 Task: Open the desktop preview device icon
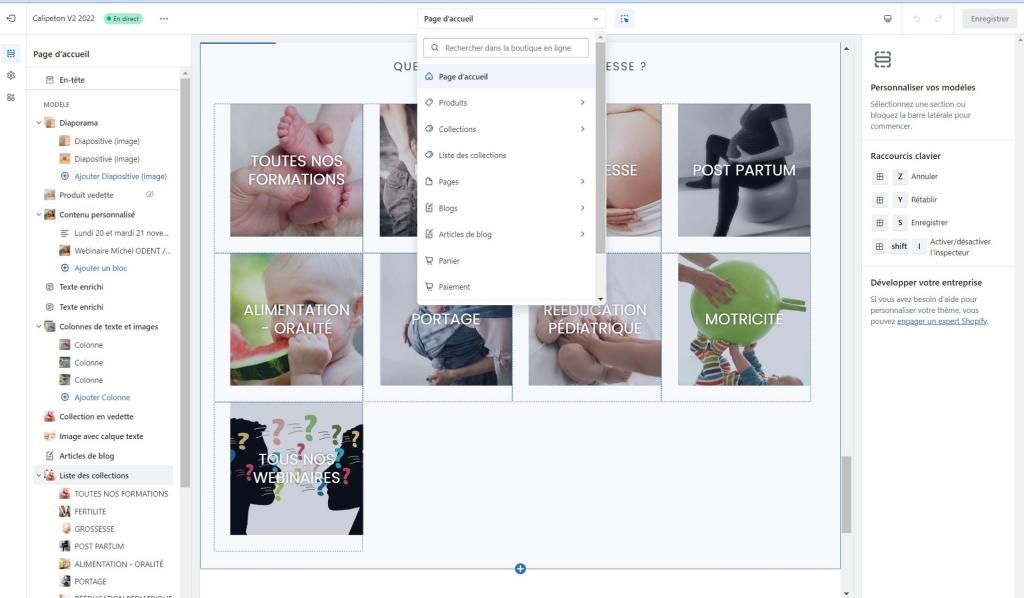pos(888,18)
